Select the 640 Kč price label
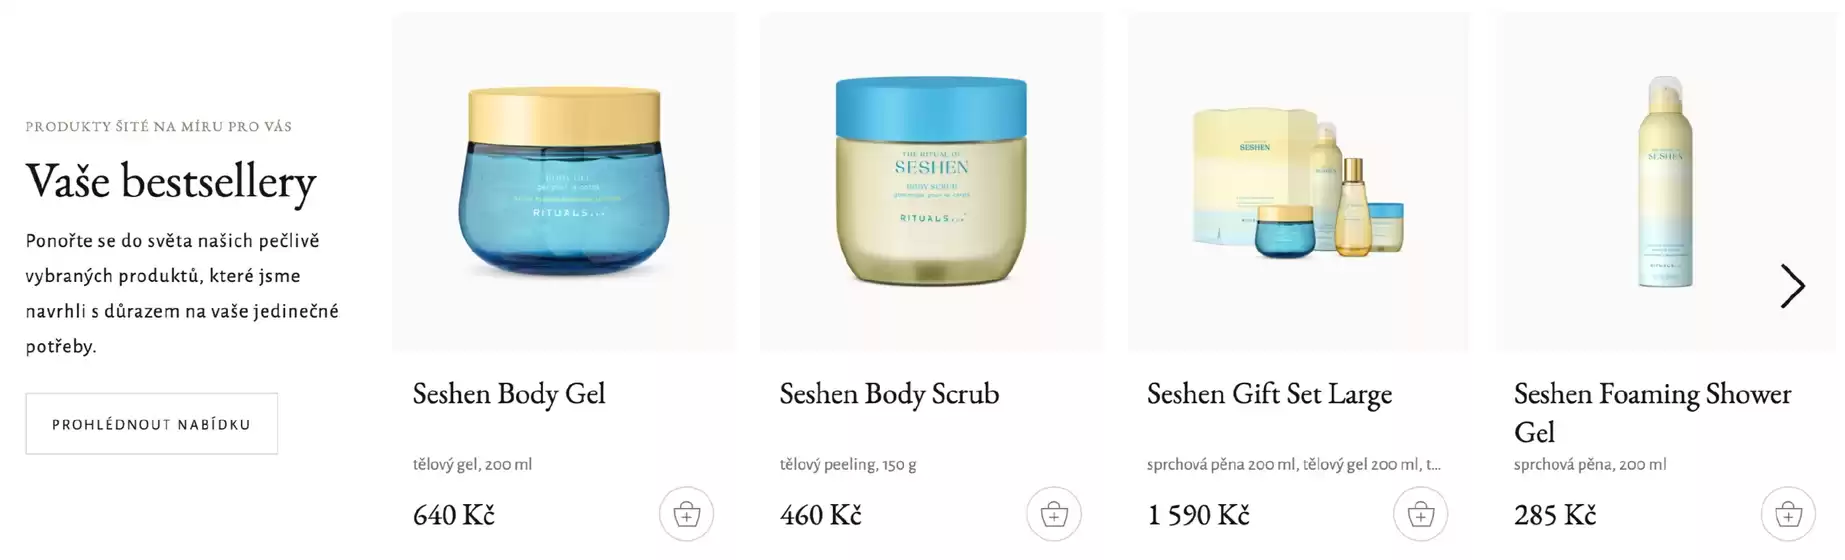Screen dimensions: 1845x560 click(454, 515)
